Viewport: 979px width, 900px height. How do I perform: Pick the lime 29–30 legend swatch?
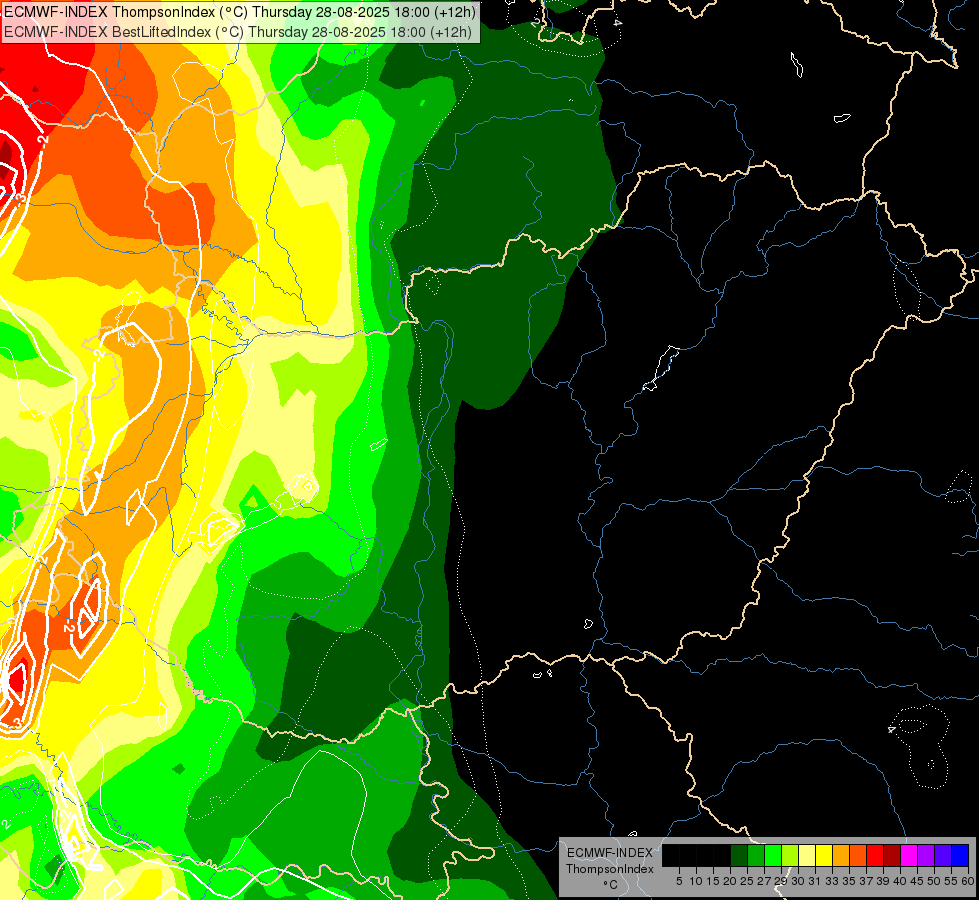pos(790,855)
